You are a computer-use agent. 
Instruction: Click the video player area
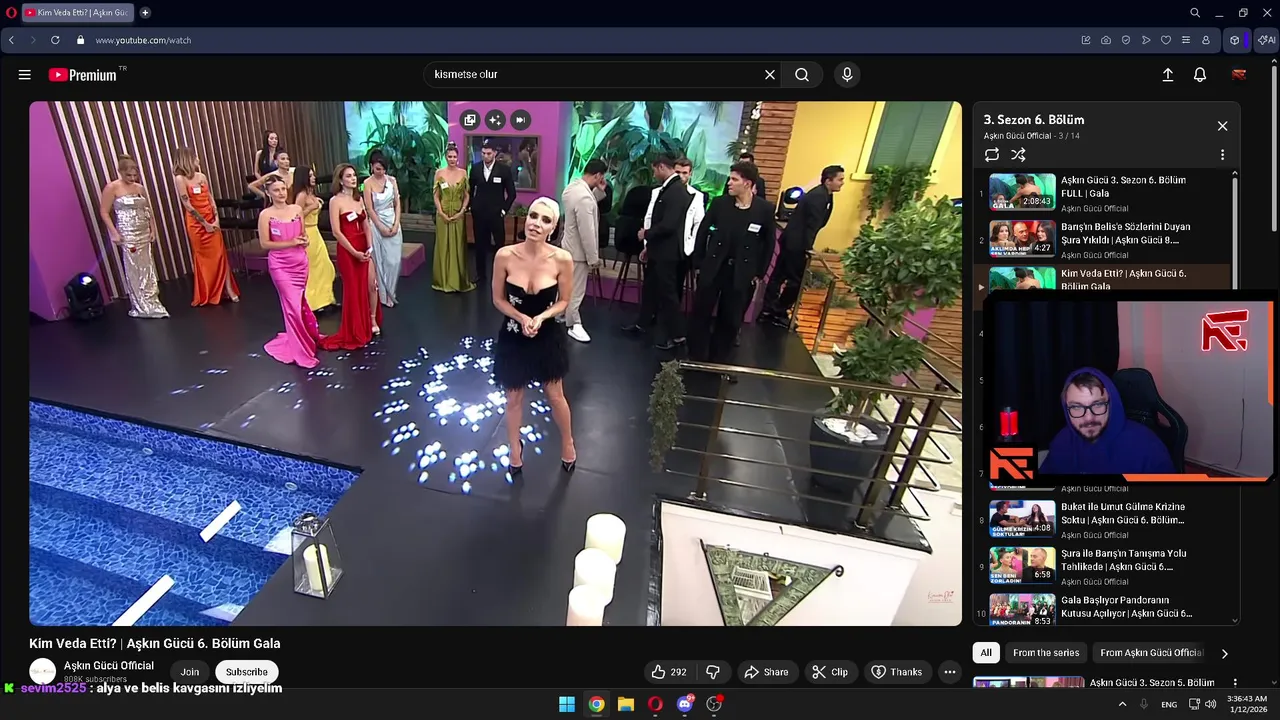coord(495,363)
